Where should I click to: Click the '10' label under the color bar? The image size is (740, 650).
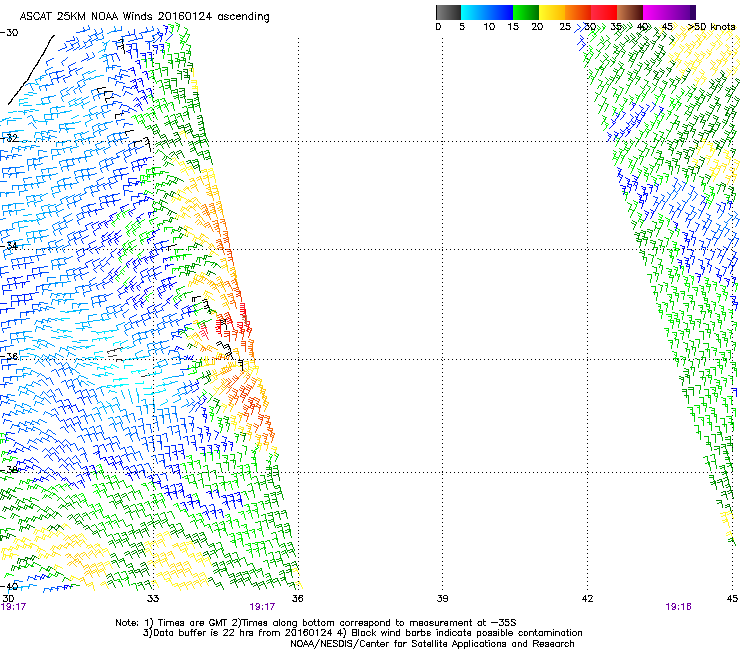(x=489, y=27)
